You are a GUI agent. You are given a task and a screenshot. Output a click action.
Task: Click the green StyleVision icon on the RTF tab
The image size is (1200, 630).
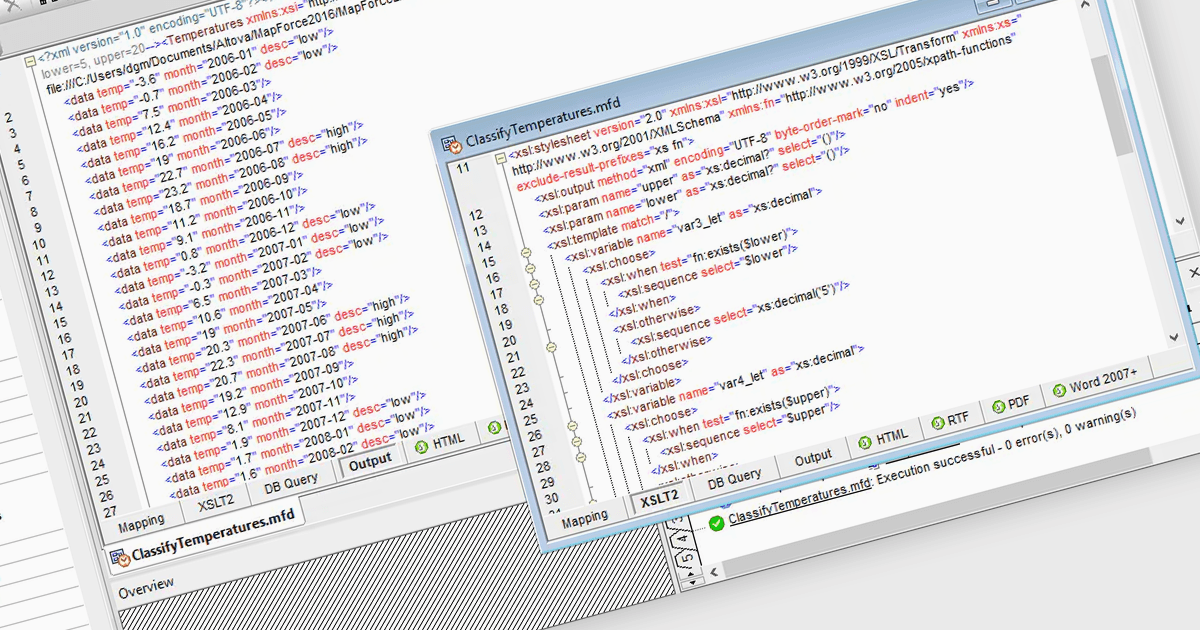[x=938, y=424]
